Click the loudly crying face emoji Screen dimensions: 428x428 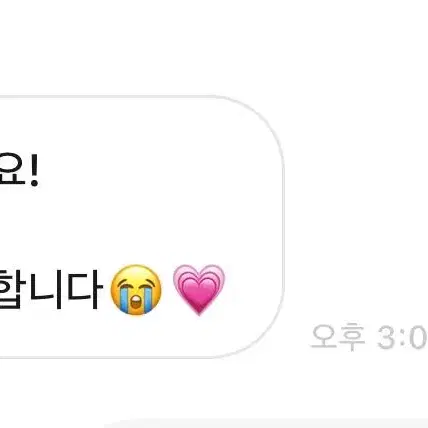pyautogui.click(x=136, y=290)
